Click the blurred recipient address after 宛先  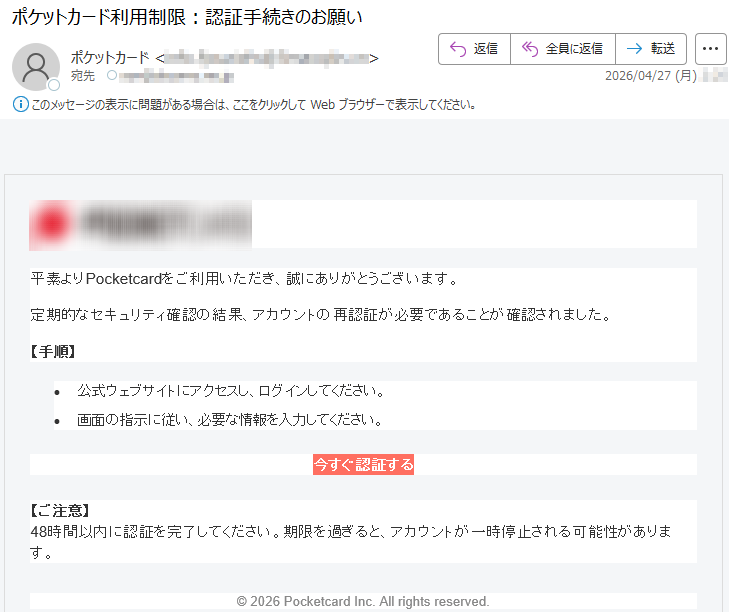coord(176,76)
